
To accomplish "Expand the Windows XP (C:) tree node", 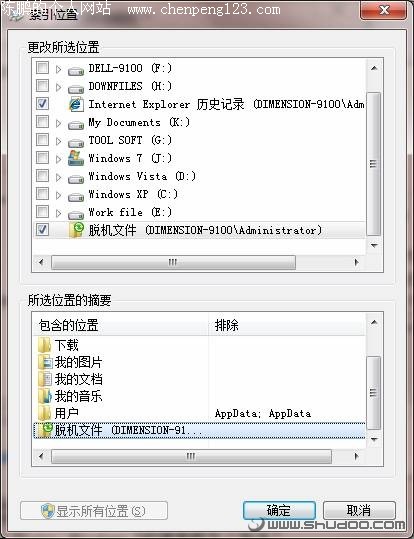I will point(58,195).
